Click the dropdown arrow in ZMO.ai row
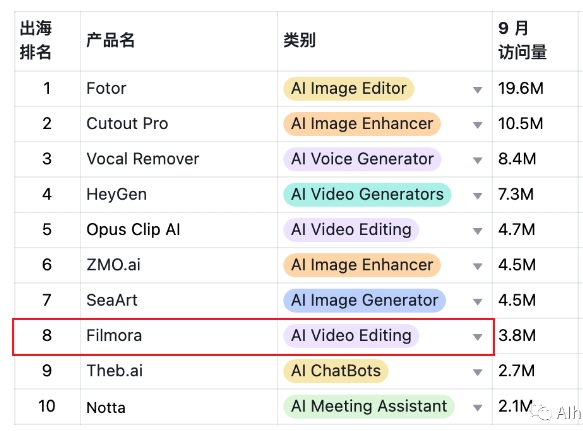This screenshot has height=431, width=583. click(x=477, y=266)
